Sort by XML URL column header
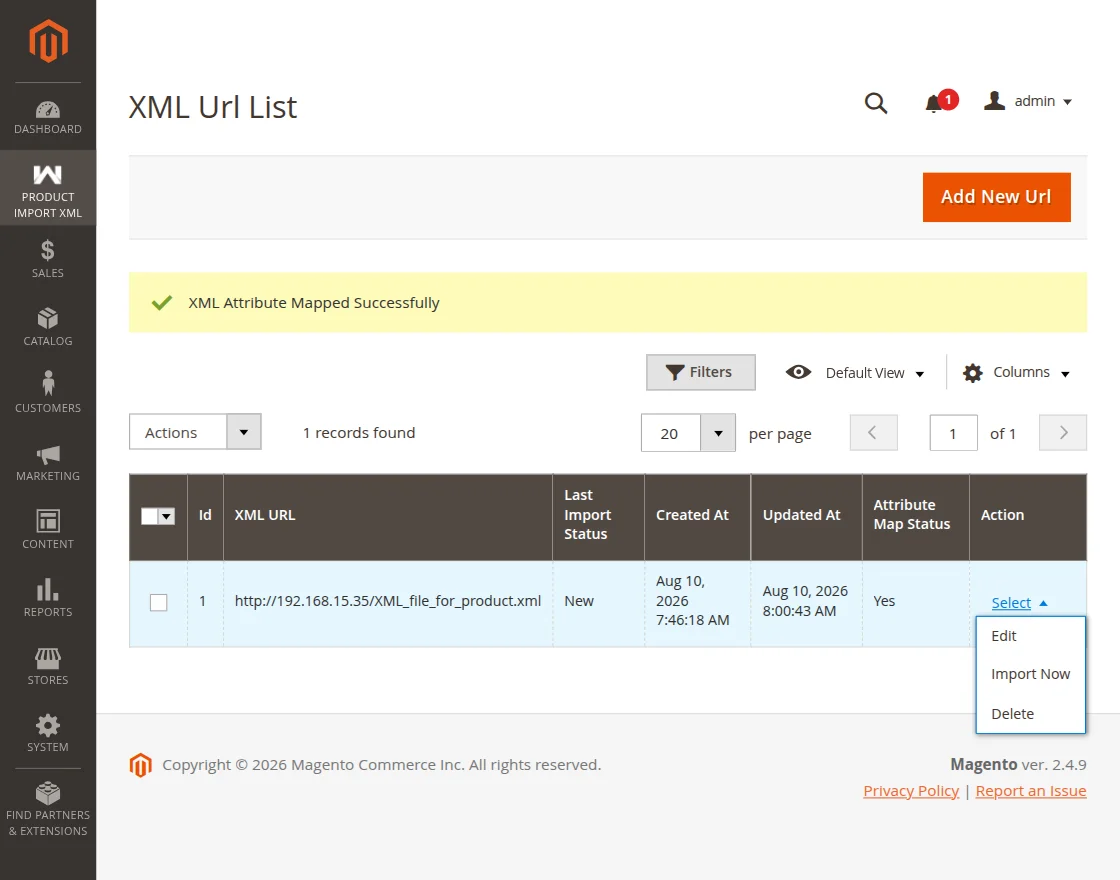Image resolution: width=1120 pixels, height=880 pixels. tap(388, 515)
